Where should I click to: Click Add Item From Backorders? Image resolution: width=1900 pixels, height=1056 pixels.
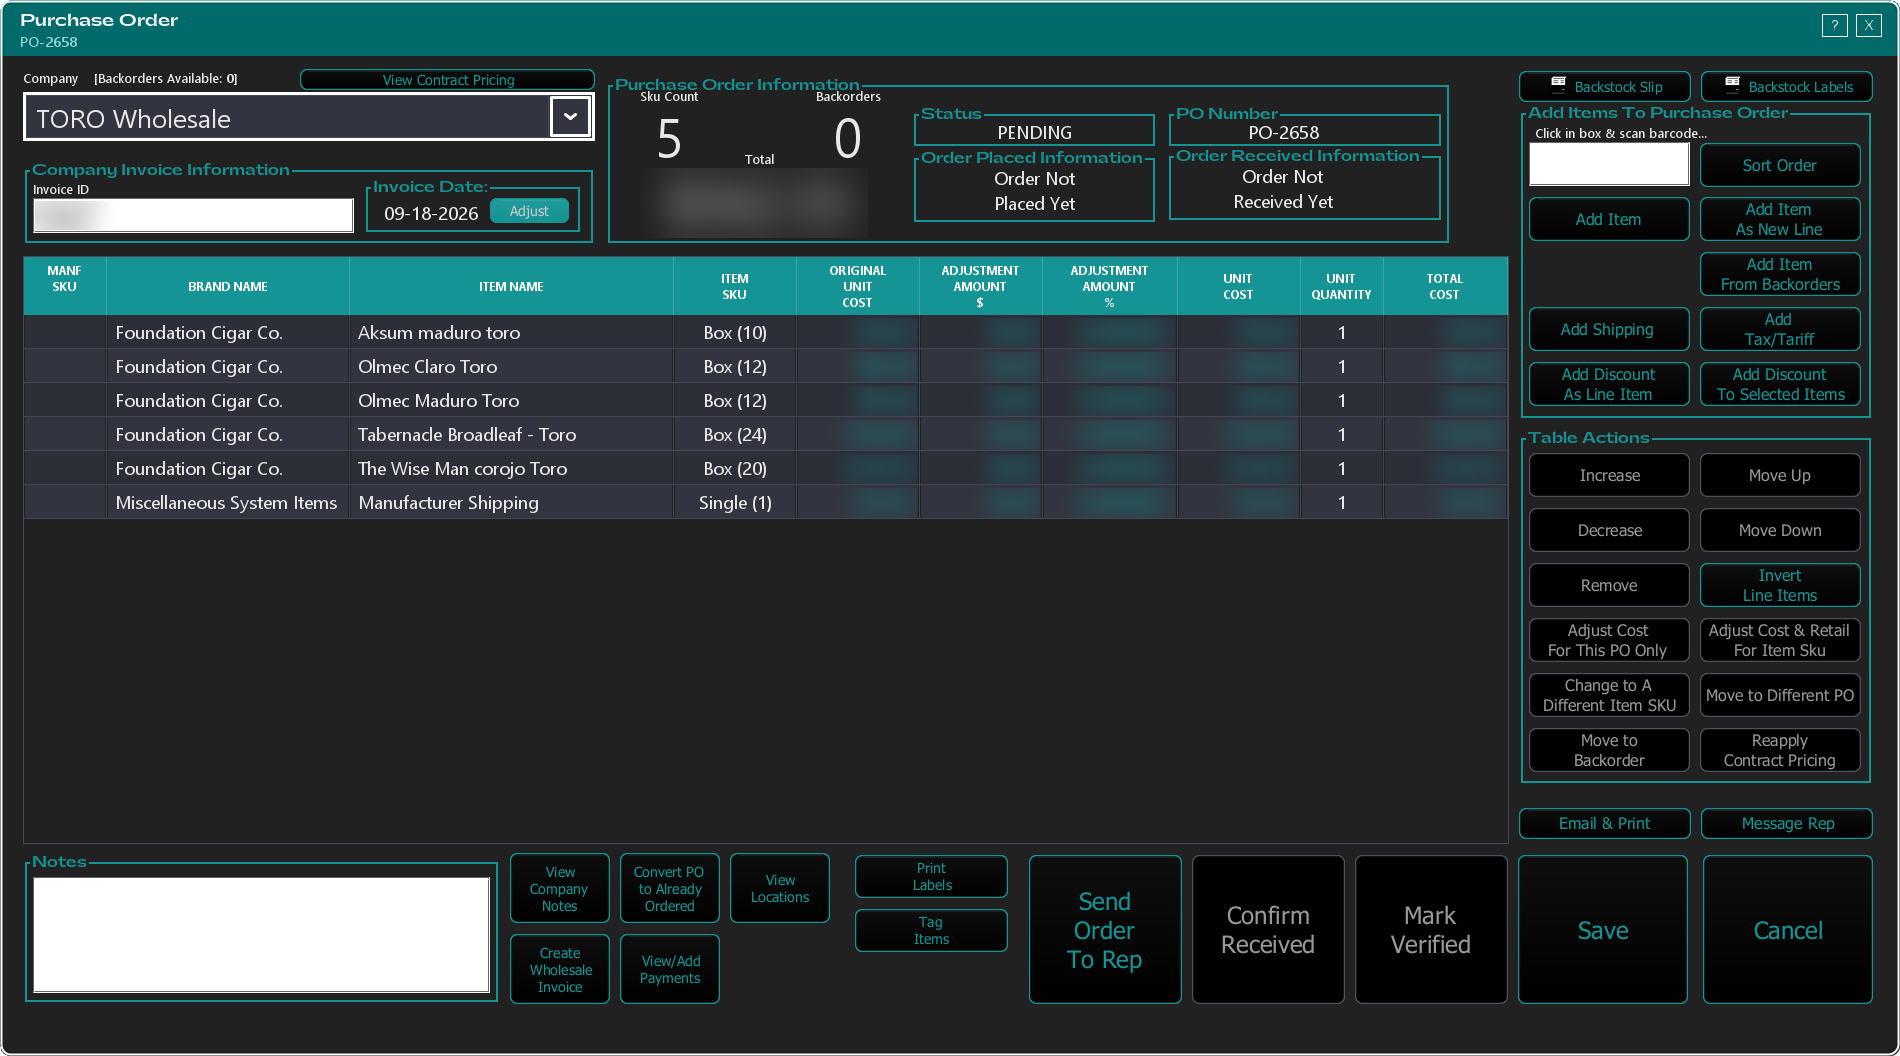coord(1780,274)
